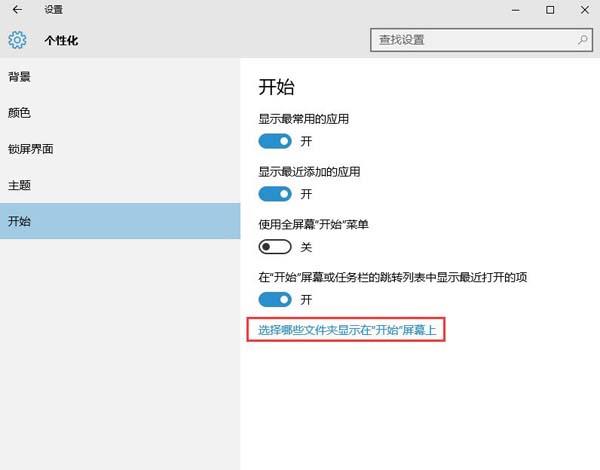Click the back arrow in title bar

[x=16, y=10]
